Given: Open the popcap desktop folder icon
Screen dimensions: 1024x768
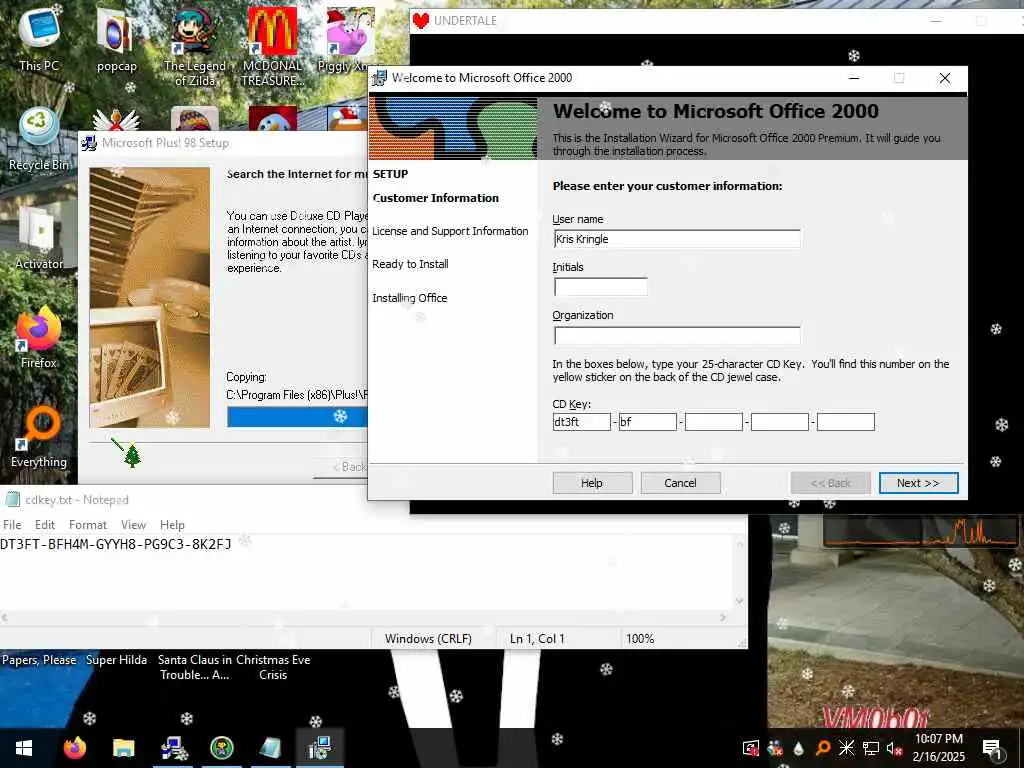Looking at the screenshot, I should point(116,39).
